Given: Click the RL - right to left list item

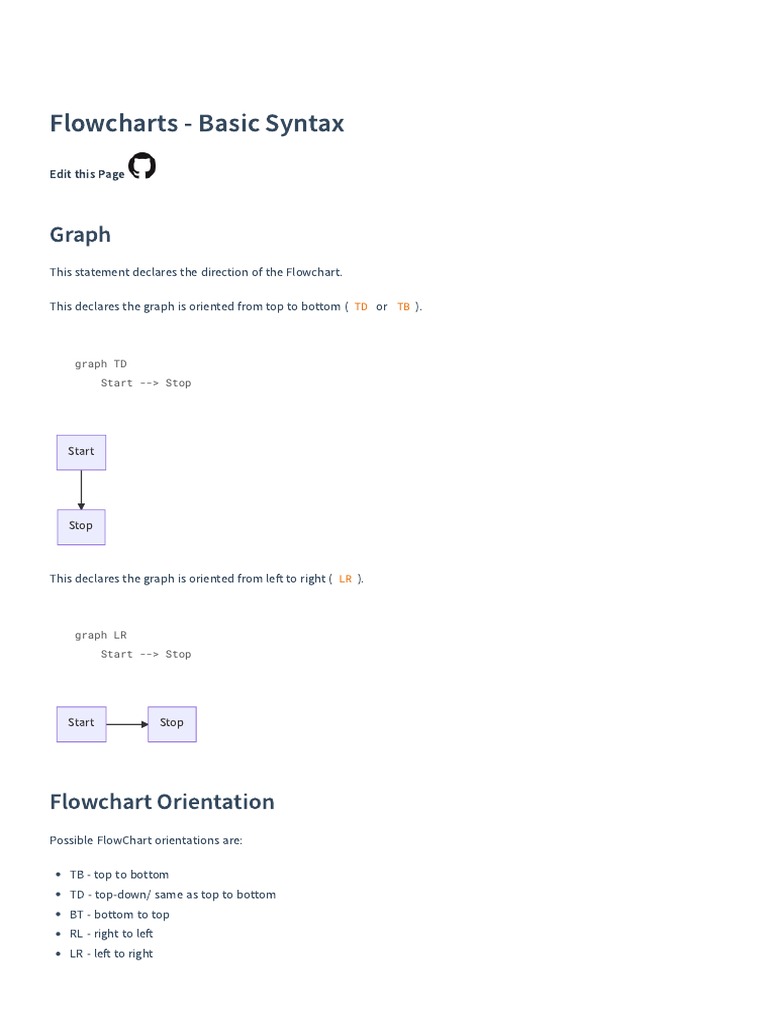Looking at the screenshot, I should [111, 934].
